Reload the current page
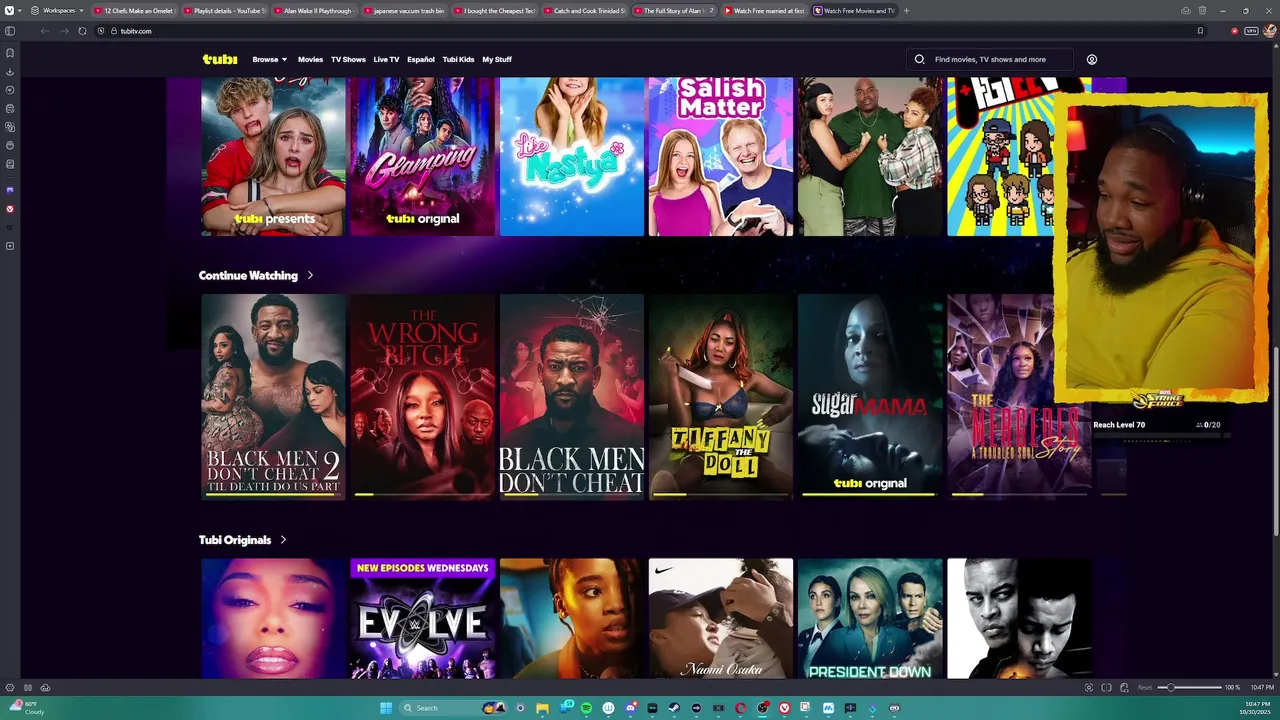 point(82,31)
